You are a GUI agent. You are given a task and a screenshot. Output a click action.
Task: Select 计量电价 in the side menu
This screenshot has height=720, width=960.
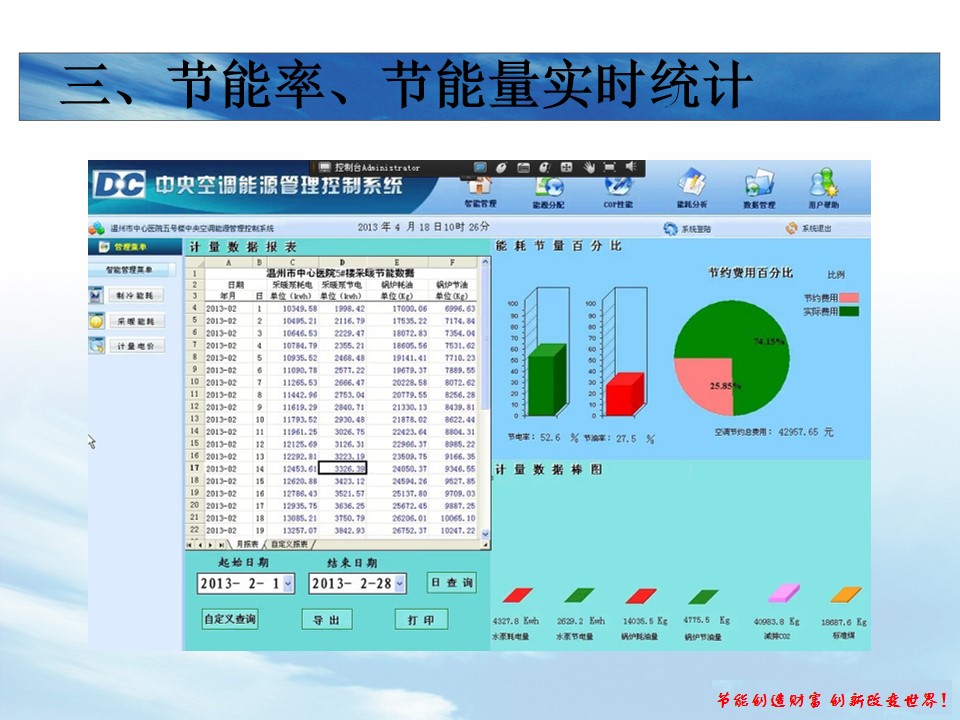click(x=136, y=347)
